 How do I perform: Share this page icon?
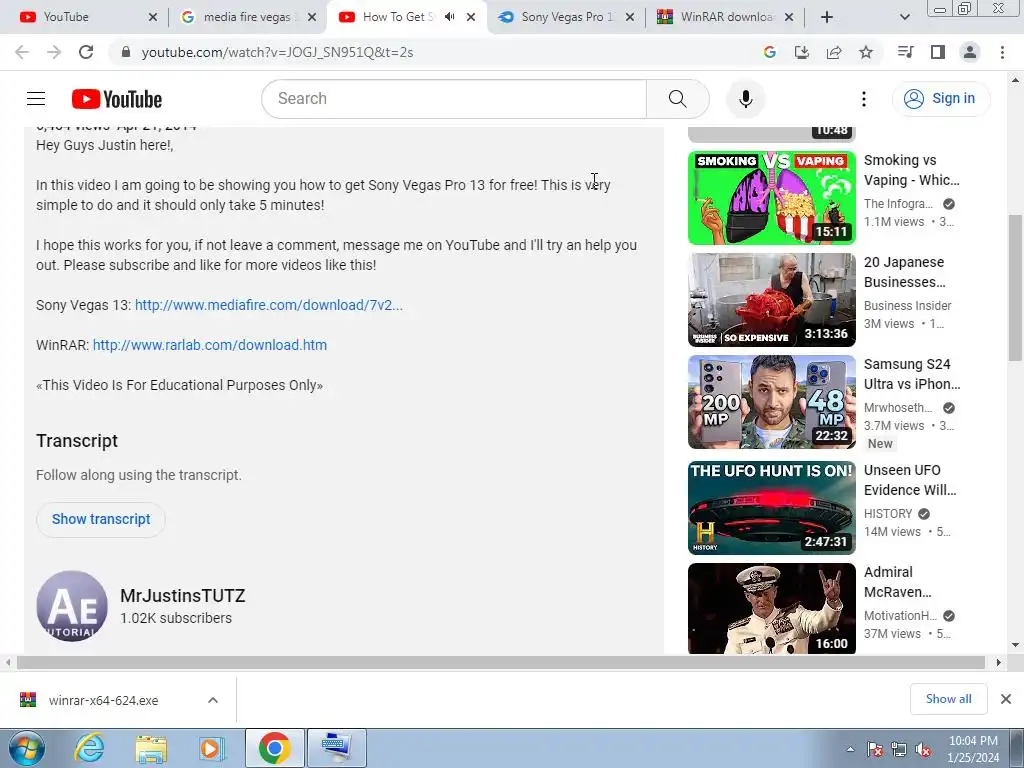click(834, 52)
